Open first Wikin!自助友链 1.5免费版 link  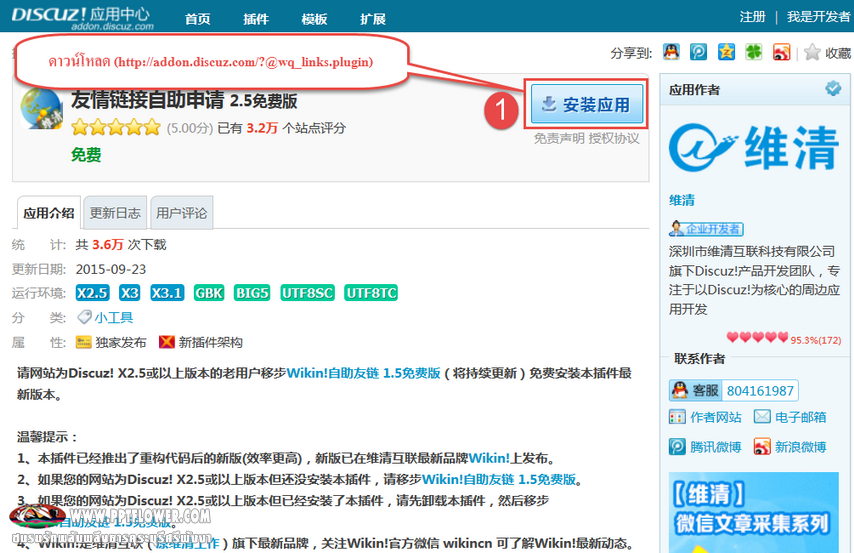tap(363, 373)
